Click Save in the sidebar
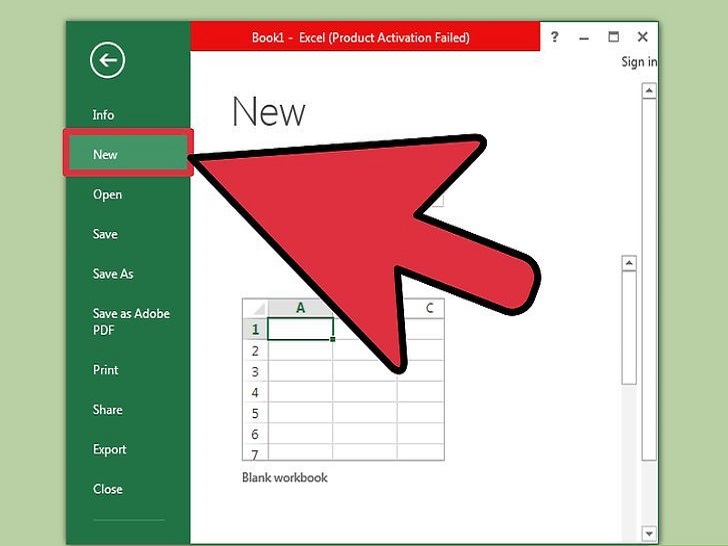 click(x=105, y=234)
